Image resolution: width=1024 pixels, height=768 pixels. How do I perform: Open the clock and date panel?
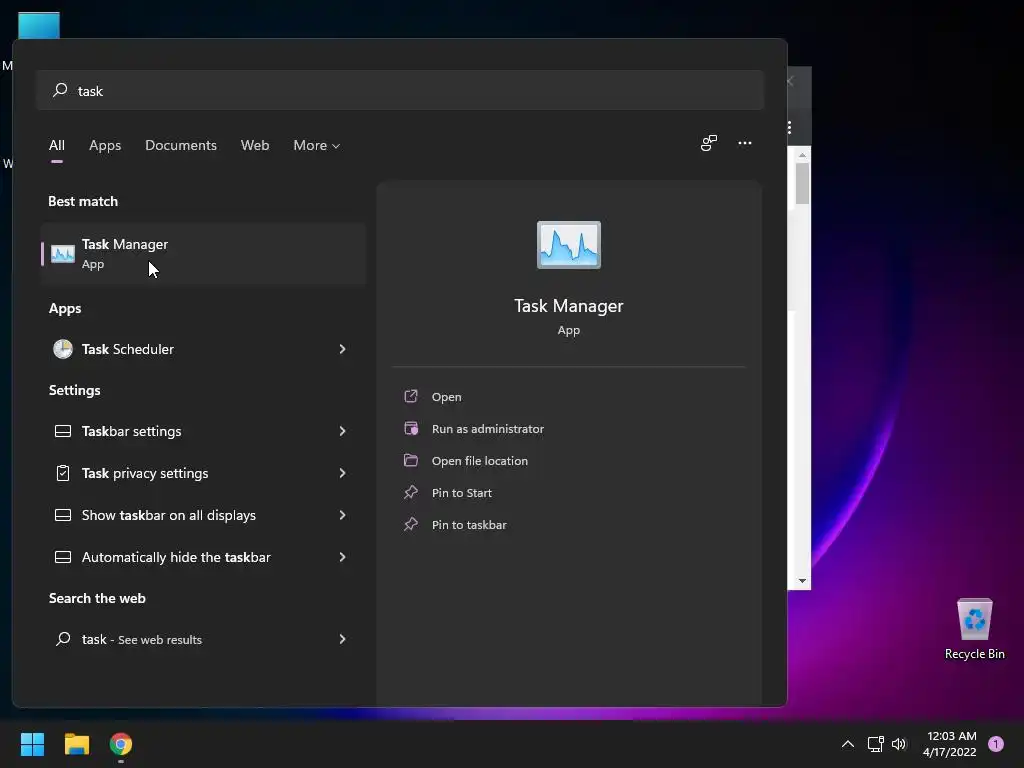[x=950, y=744]
